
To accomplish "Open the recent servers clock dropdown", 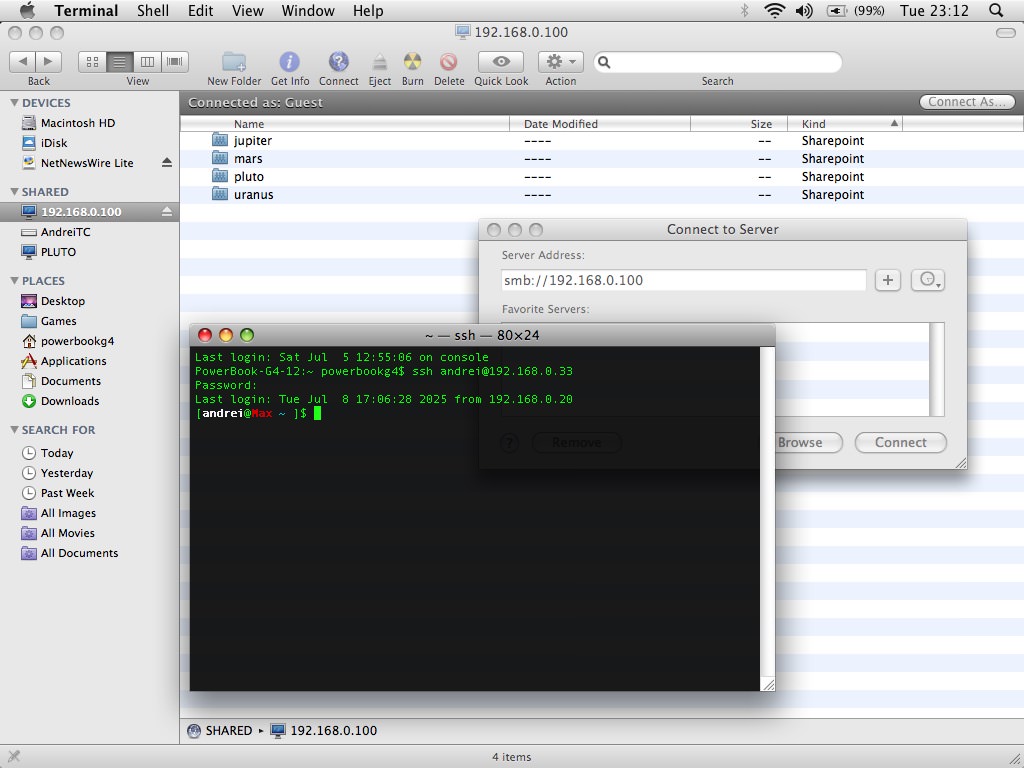I will pyautogui.click(x=928, y=280).
